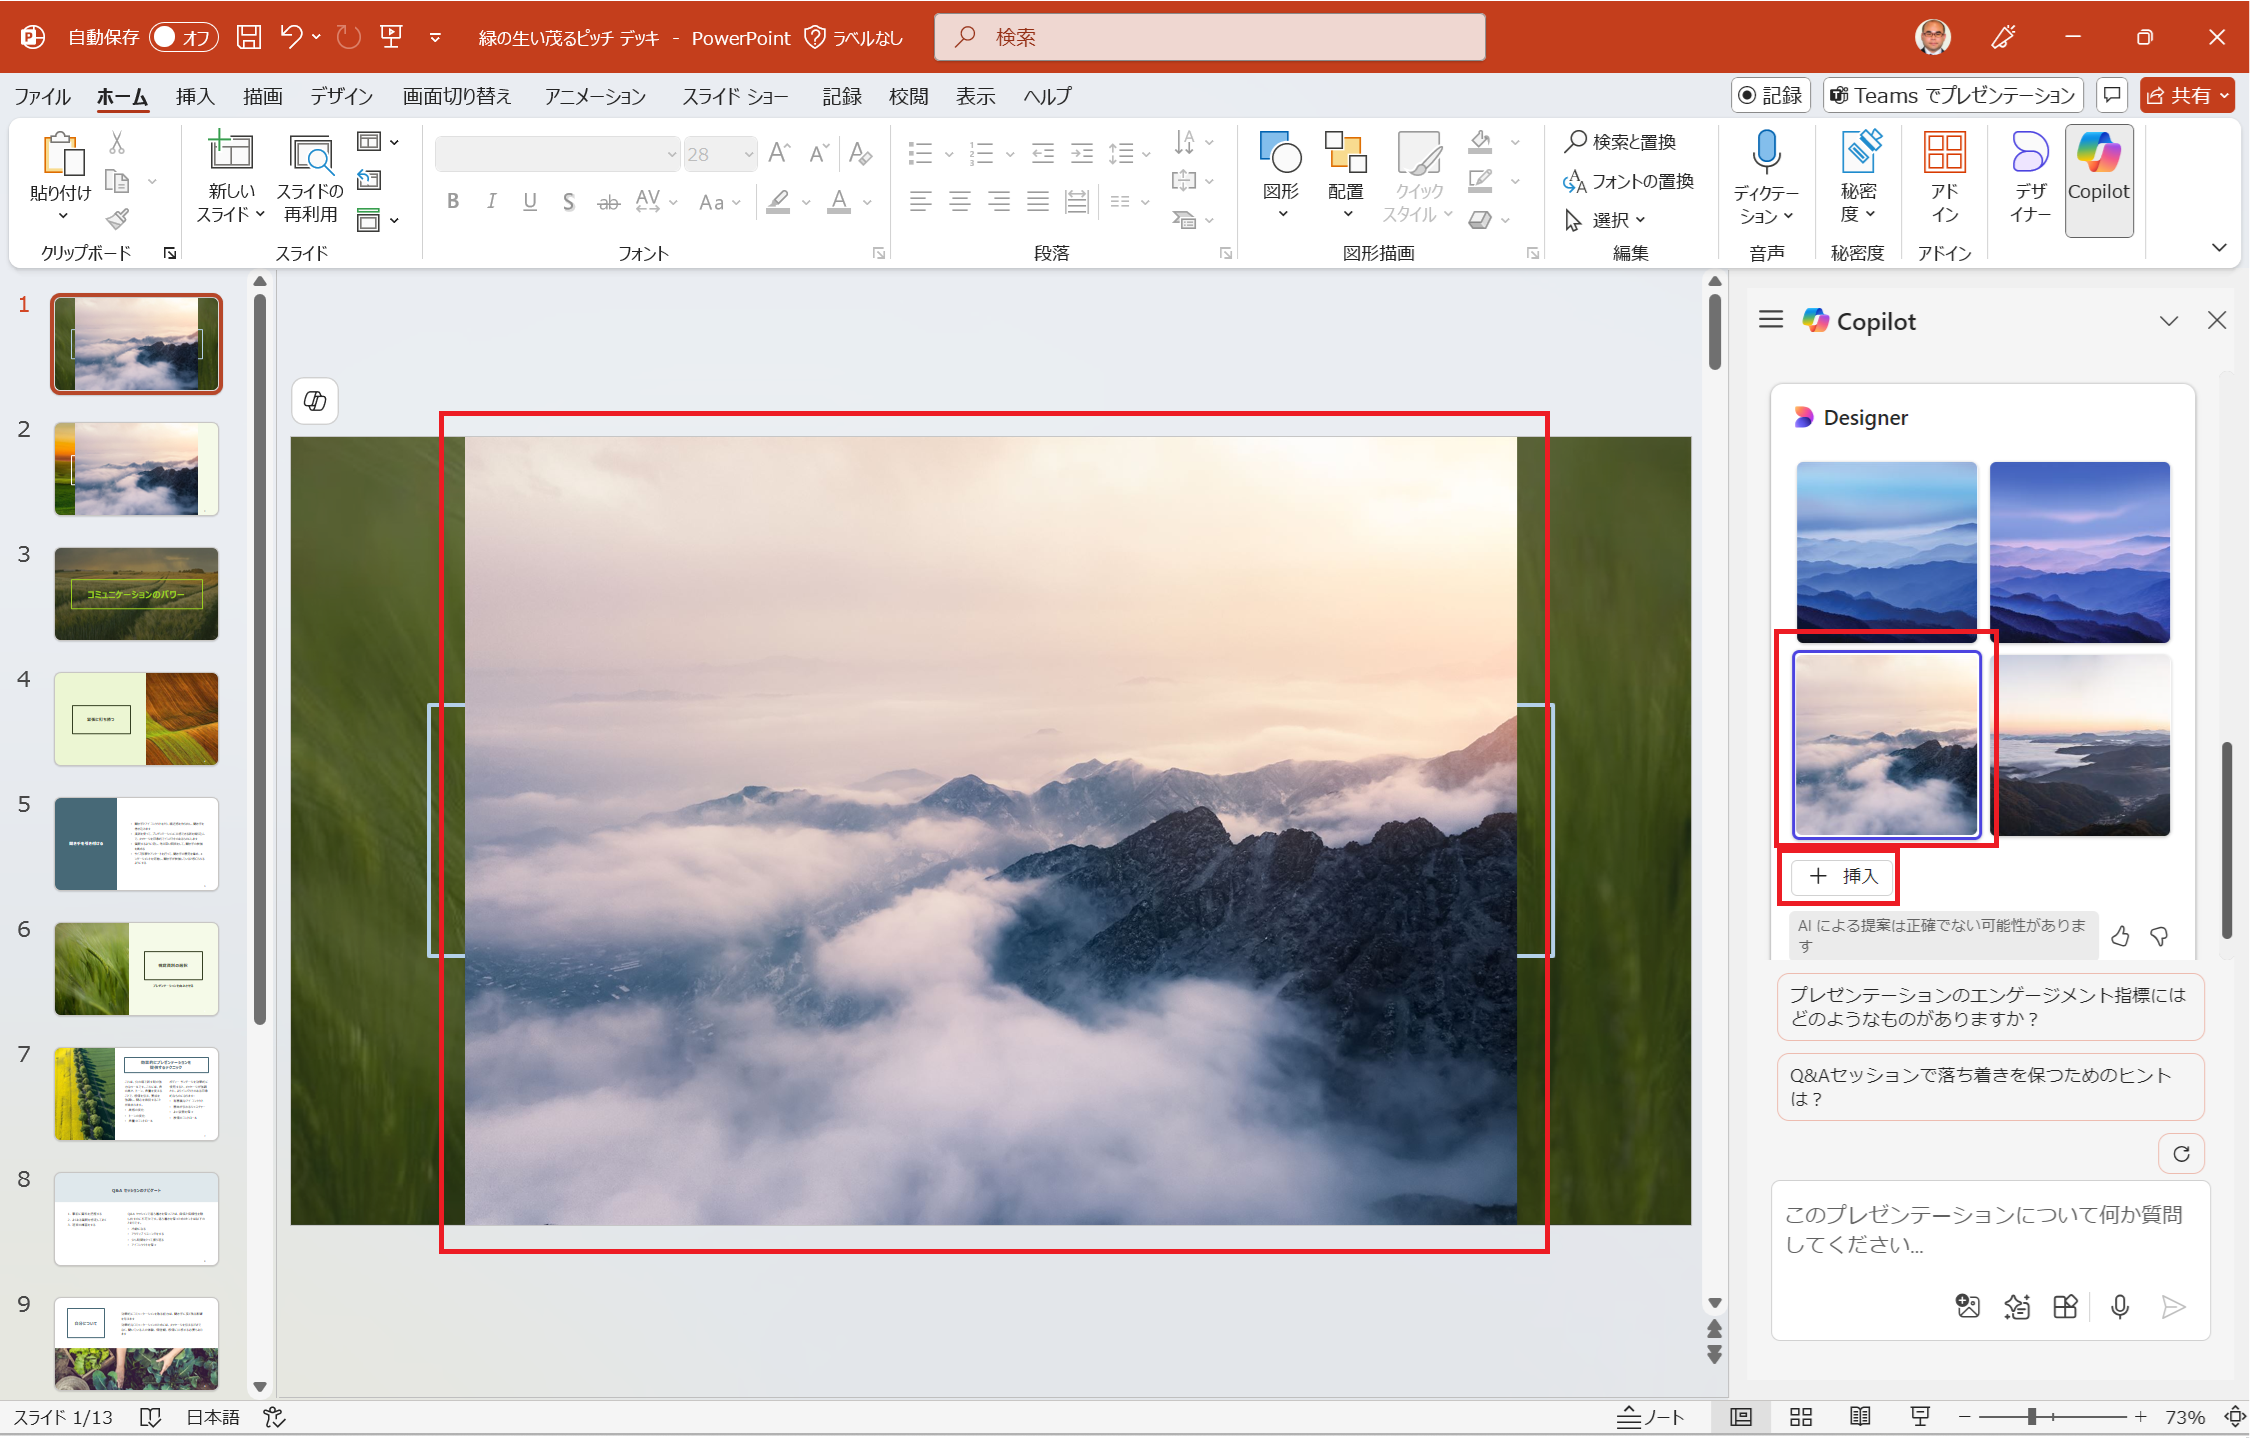Toggle Normal view in status bar
2250x1439 pixels.
(1741, 1417)
